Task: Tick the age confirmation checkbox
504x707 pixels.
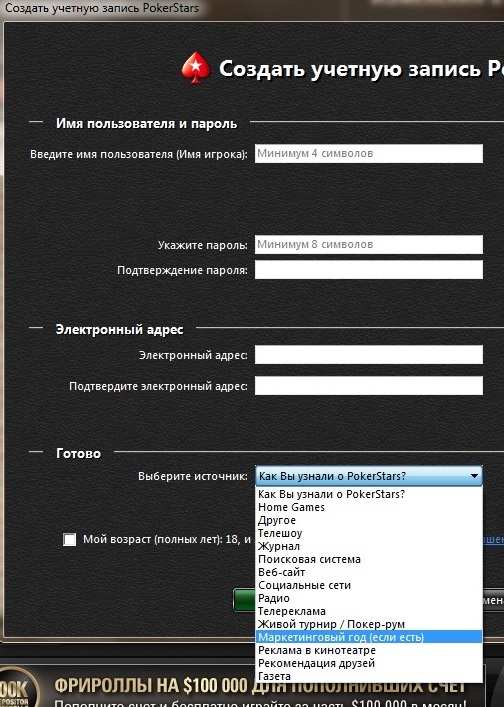Action: [x=69, y=539]
